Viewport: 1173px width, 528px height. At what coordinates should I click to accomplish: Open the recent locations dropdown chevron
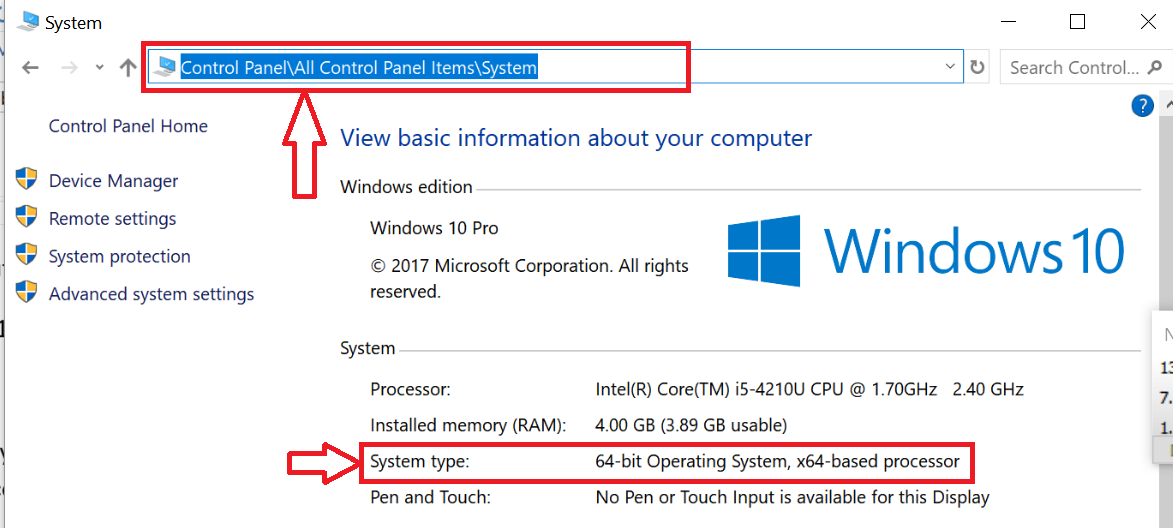coord(99,68)
